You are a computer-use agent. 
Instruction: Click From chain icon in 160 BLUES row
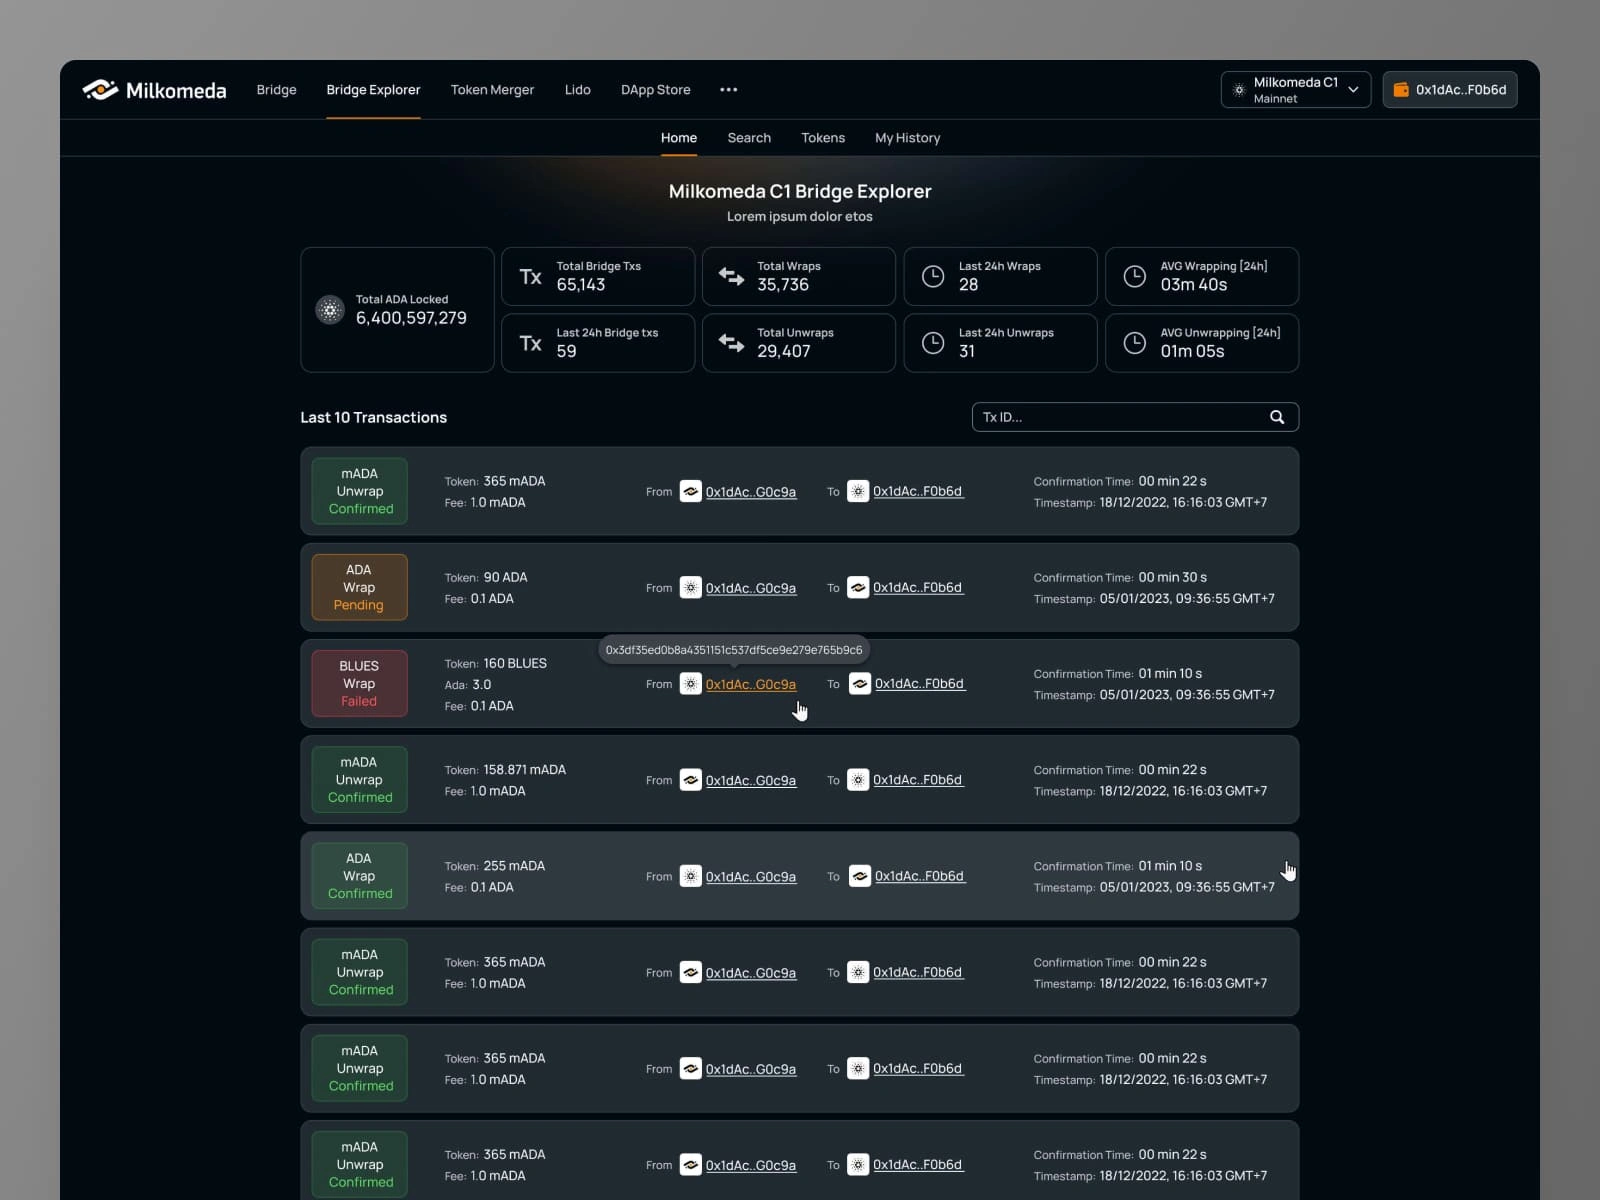(x=690, y=684)
